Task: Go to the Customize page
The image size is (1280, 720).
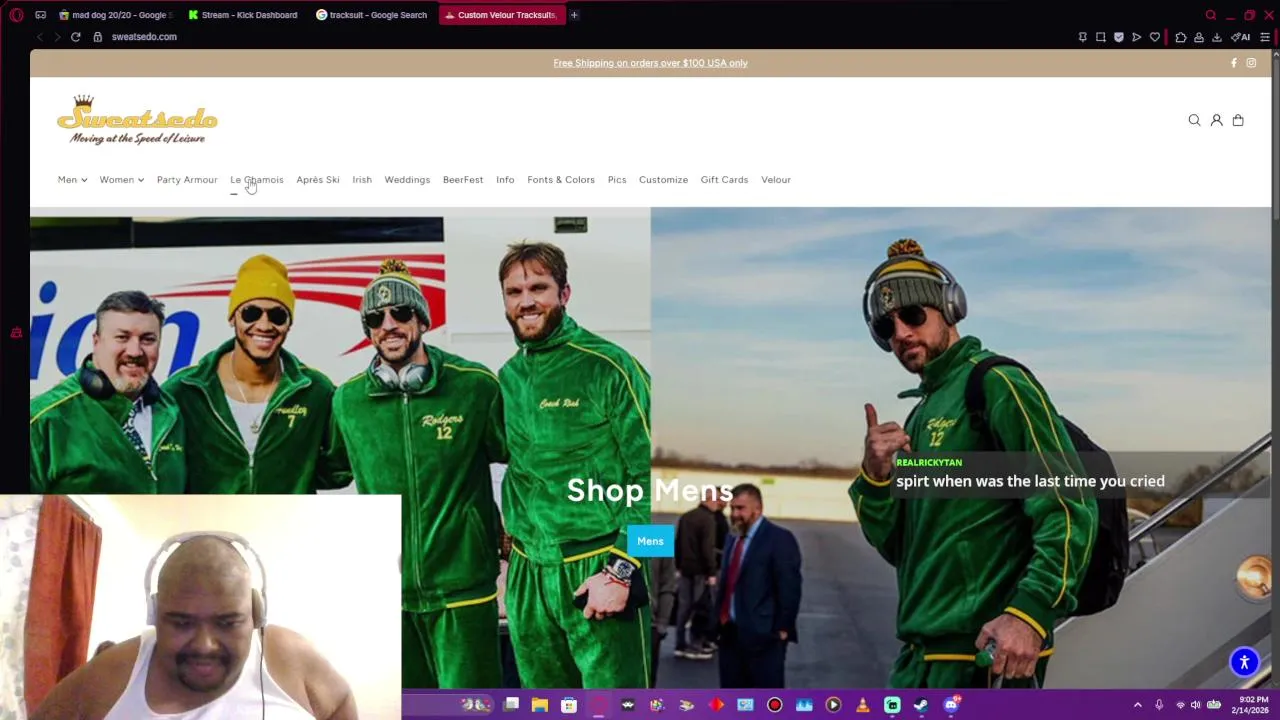Action: tap(663, 180)
